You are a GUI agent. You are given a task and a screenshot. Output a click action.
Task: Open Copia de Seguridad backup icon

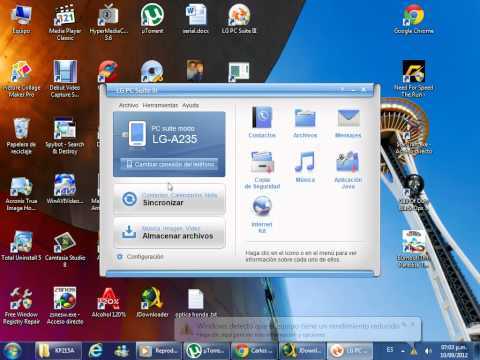pyautogui.click(x=262, y=170)
